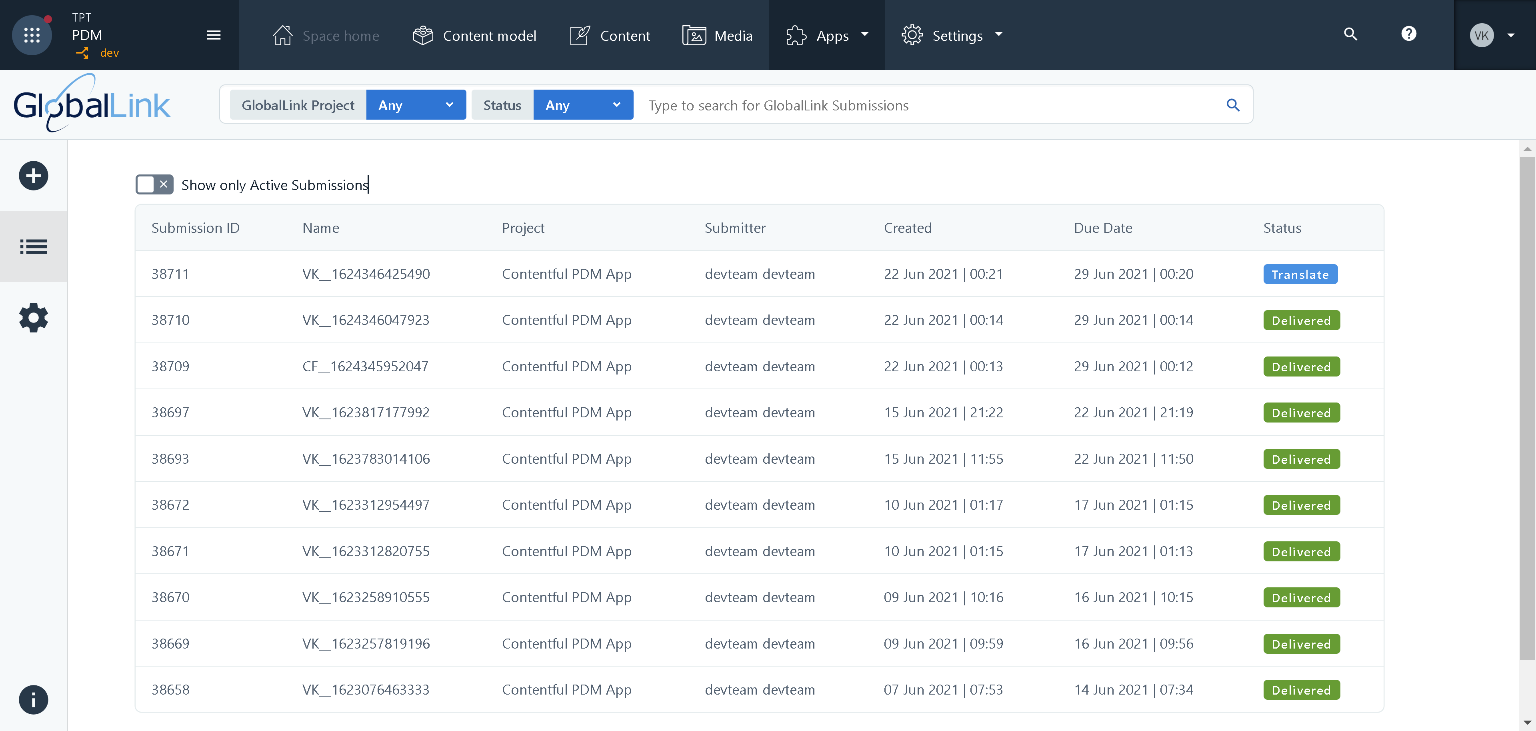The height and width of the screenshot is (731, 1536).
Task: Sort by Name column header
Action: 321,228
